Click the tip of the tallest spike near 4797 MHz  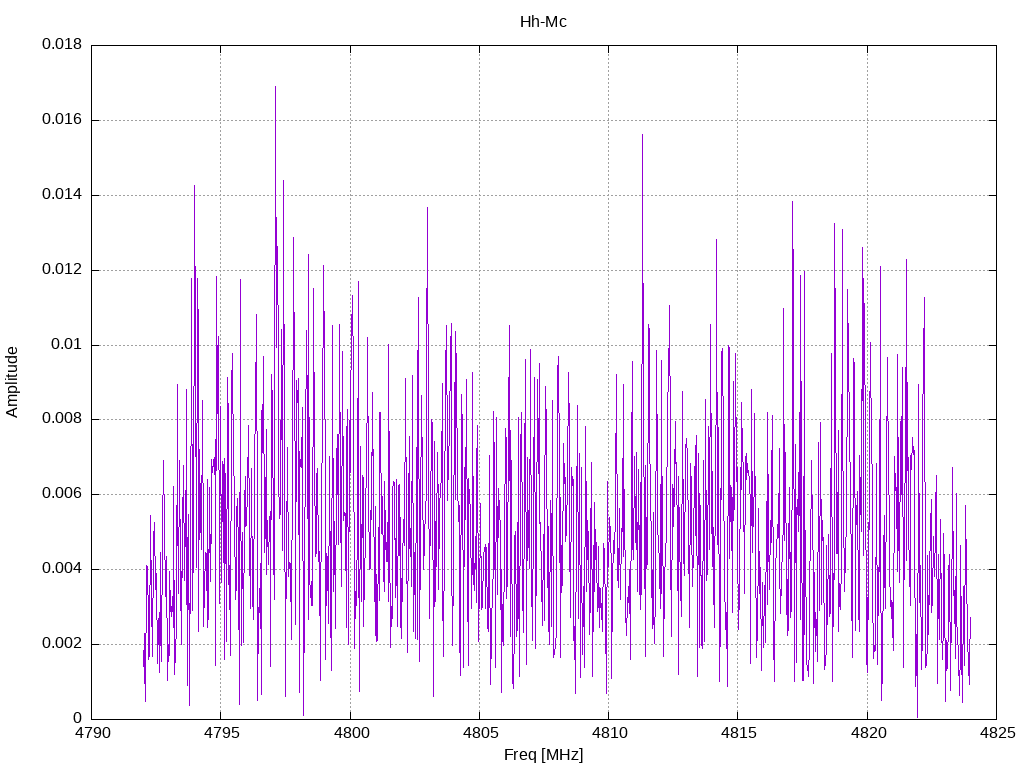tap(275, 86)
